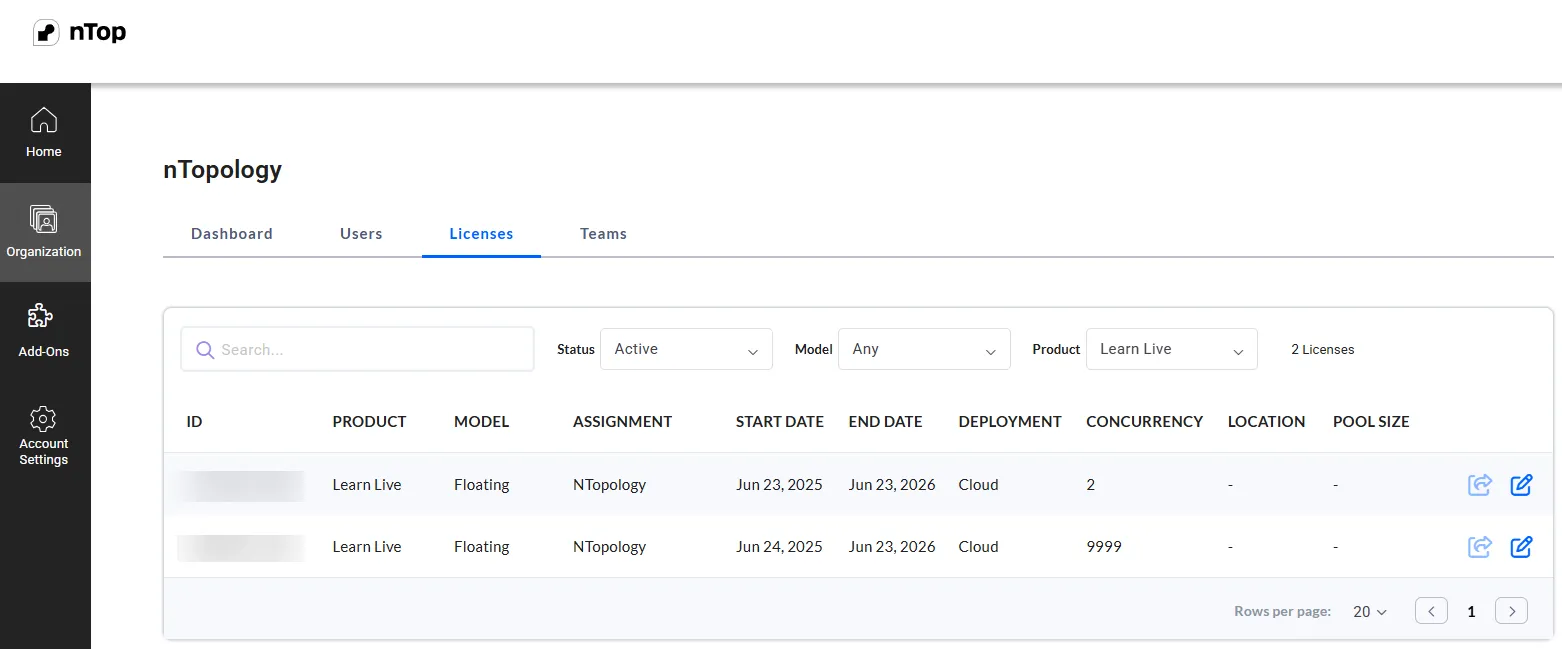
Task: Click the nTop logo icon
Action: click(x=46, y=33)
